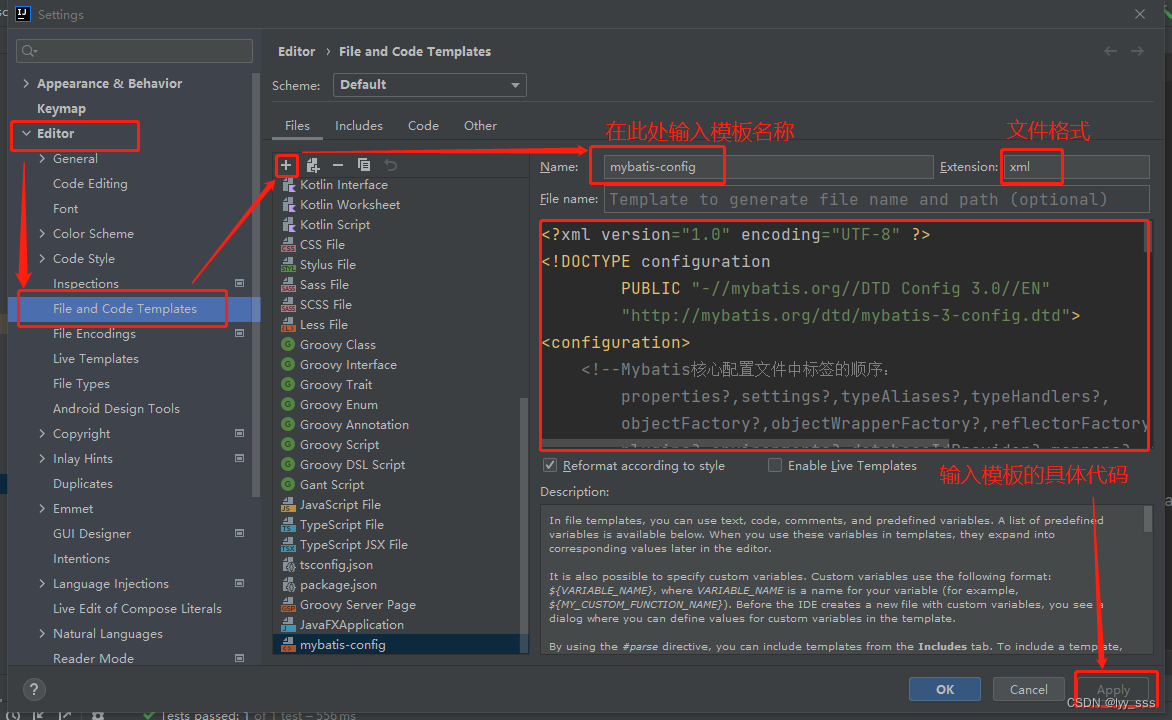Open File Types settings

(x=81, y=384)
